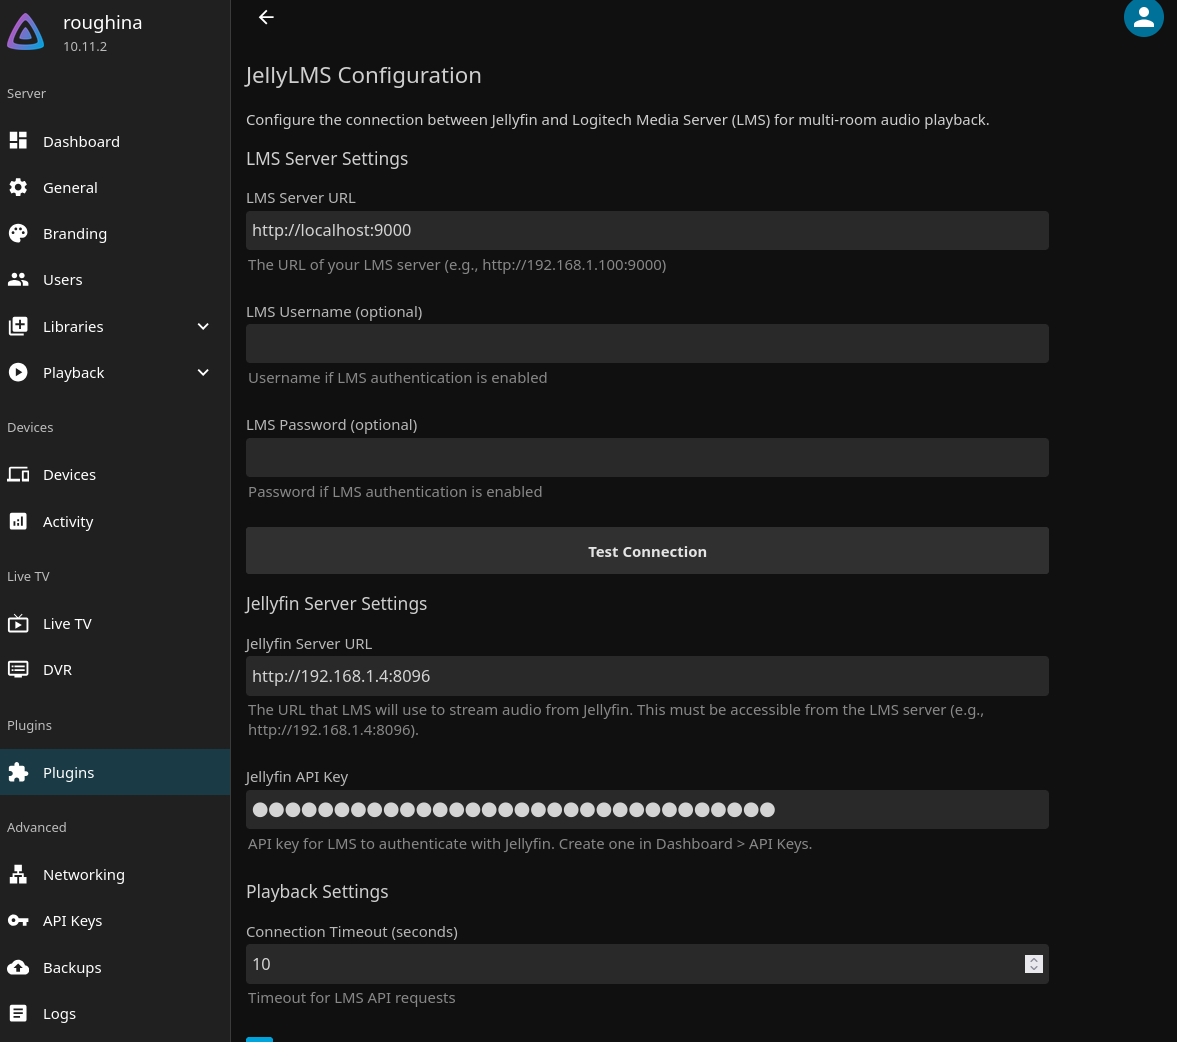The width and height of the screenshot is (1177, 1042).
Task: Open the Backups page
Action: click(72, 967)
